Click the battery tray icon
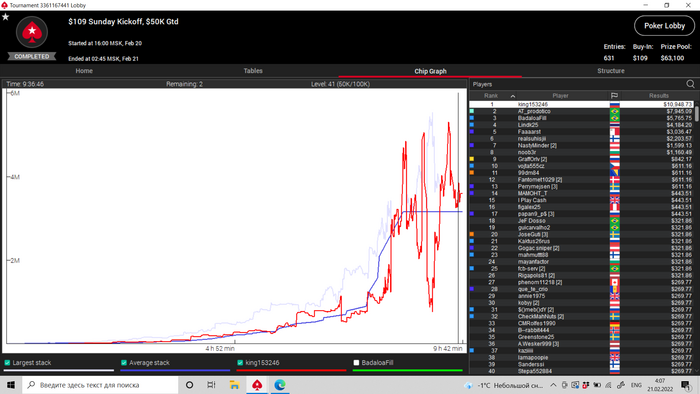This screenshot has width=700, height=394. tap(596, 385)
